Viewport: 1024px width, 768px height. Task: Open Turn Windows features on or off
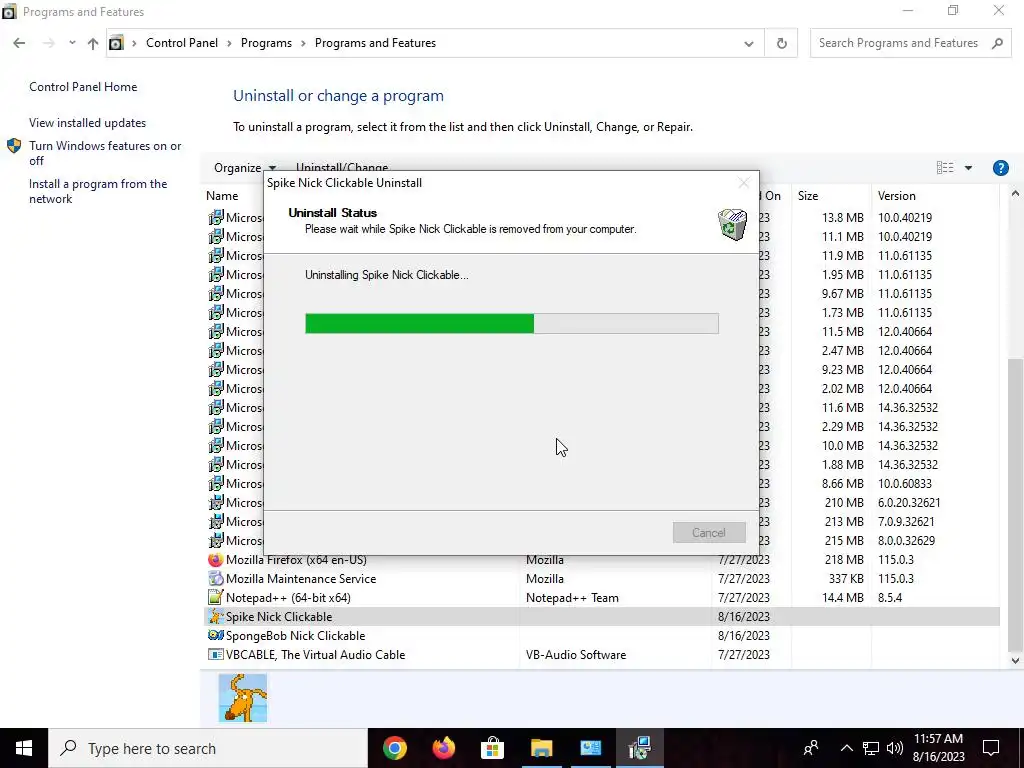pos(105,153)
